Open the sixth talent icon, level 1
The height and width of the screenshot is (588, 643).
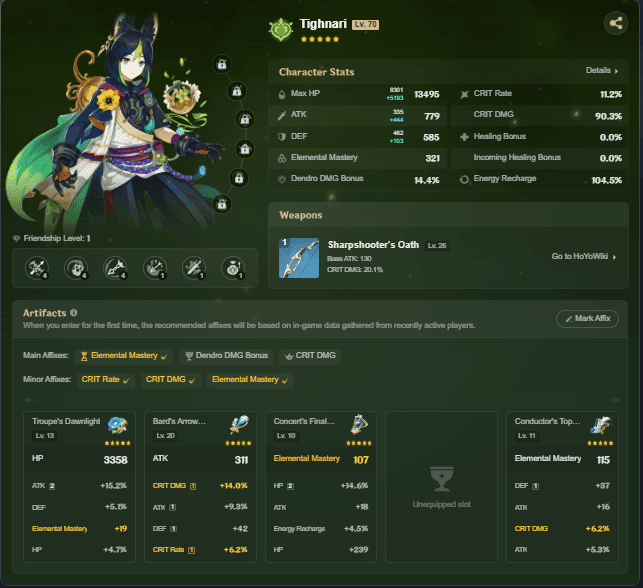point(233,268)
